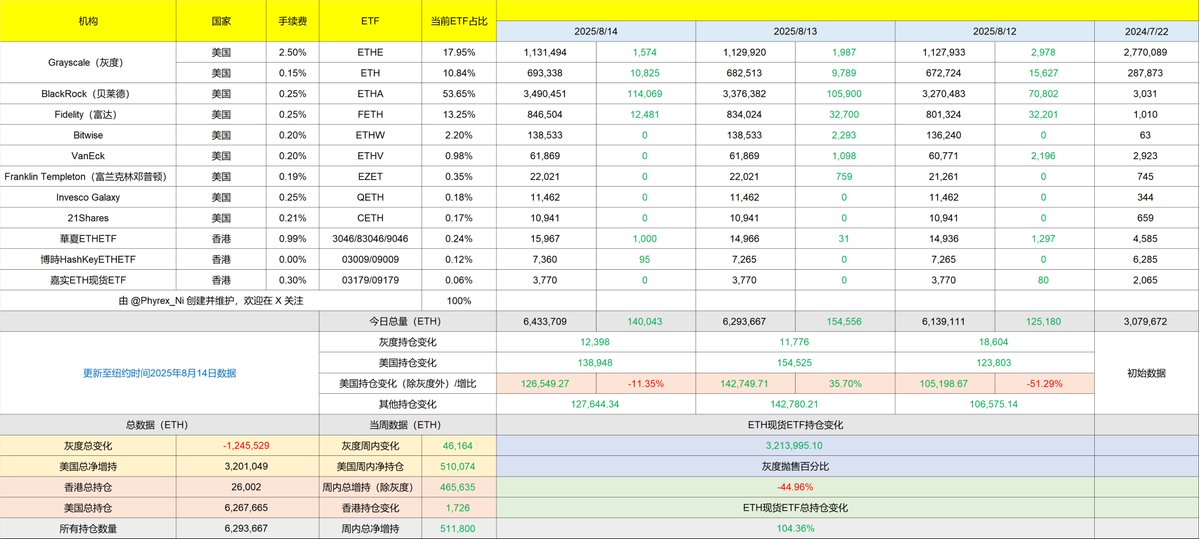Select the 6,267,665 美国总持仓 value
The width and height of the screenshot is (1199, 539).
pyautogui.click(x=248, y=507)
